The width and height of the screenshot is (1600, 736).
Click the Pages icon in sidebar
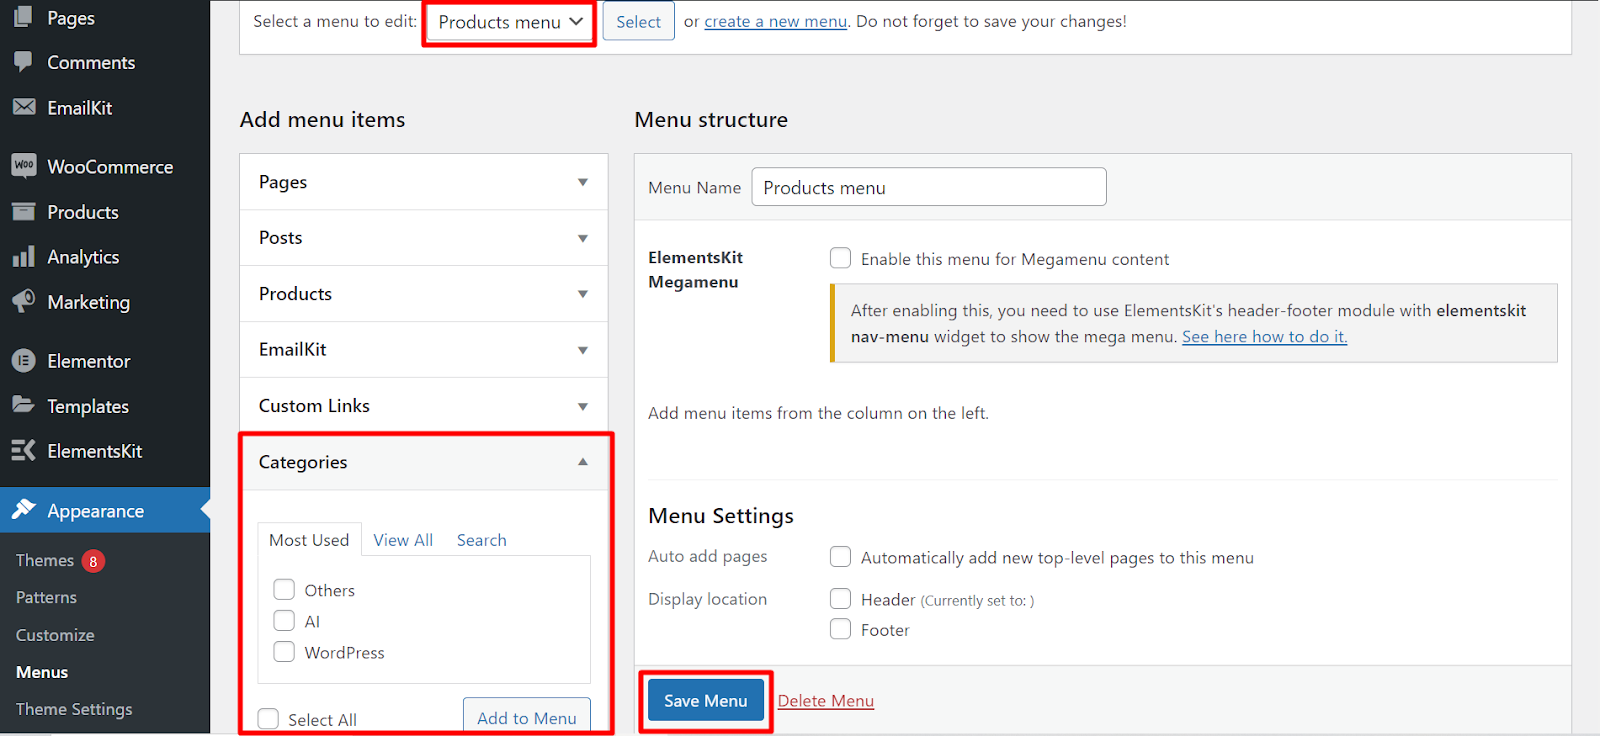click(x=24, y=17)
